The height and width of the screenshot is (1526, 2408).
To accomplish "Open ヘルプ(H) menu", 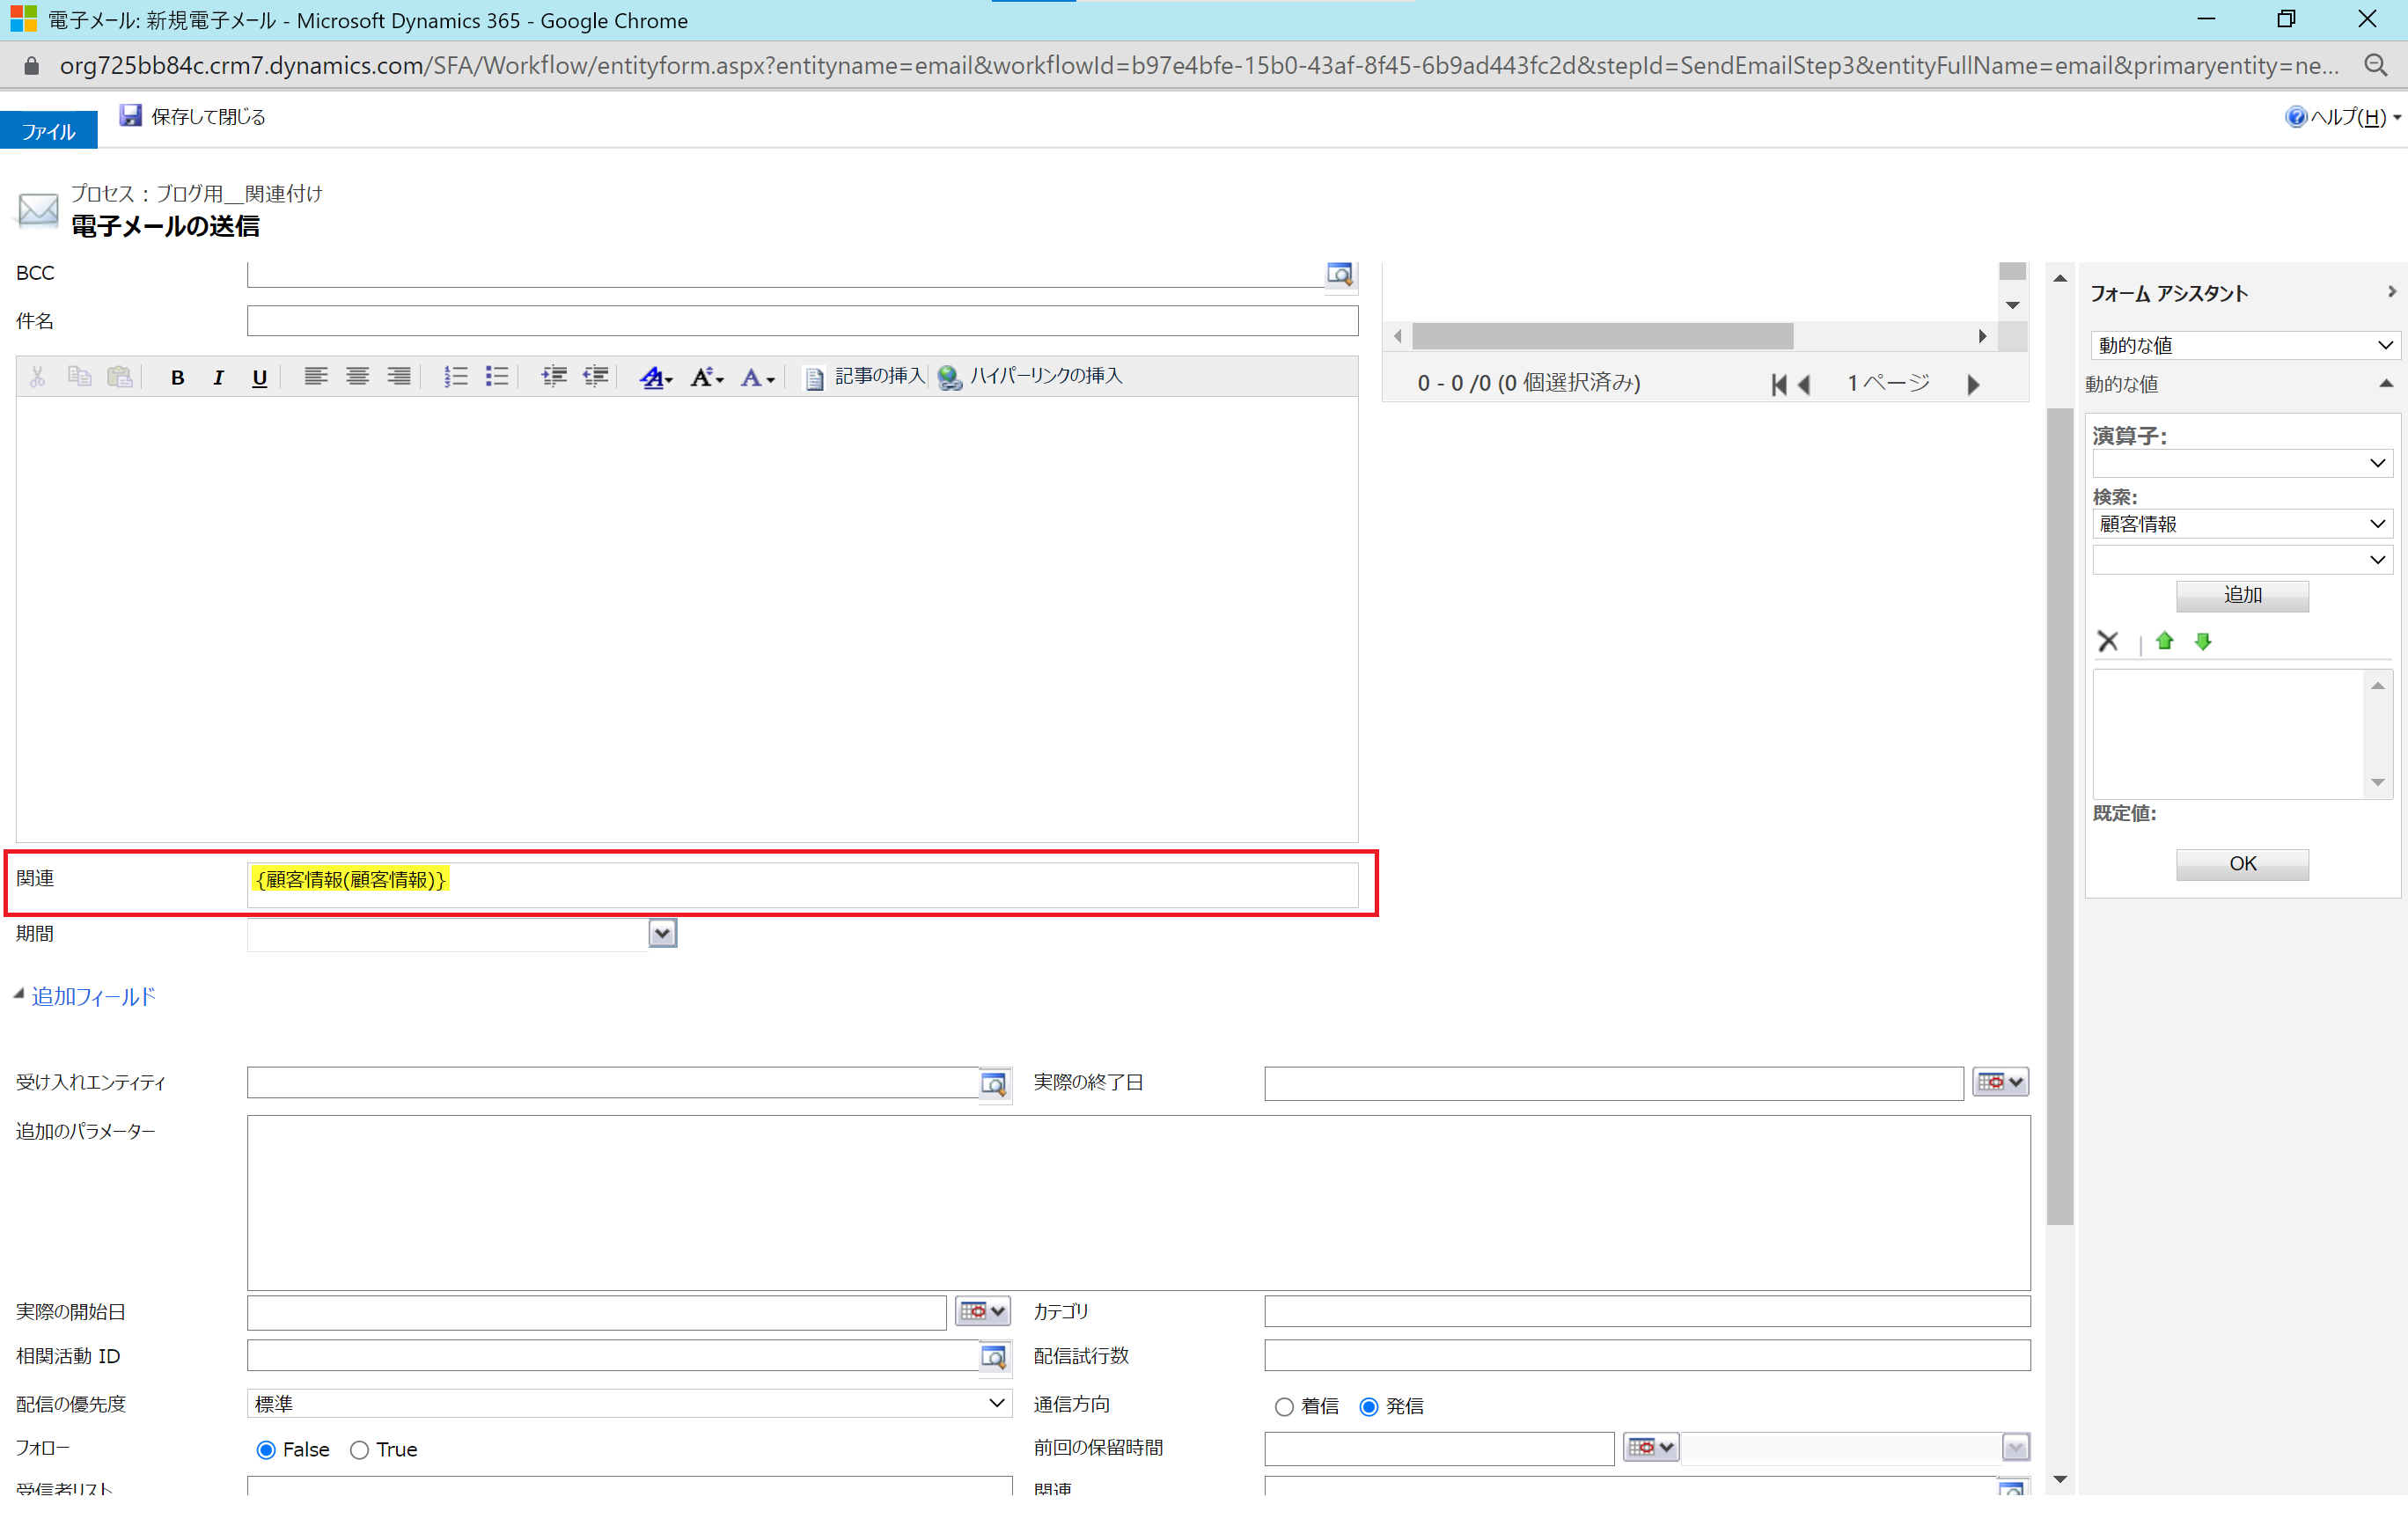I will pos(2343,117).
